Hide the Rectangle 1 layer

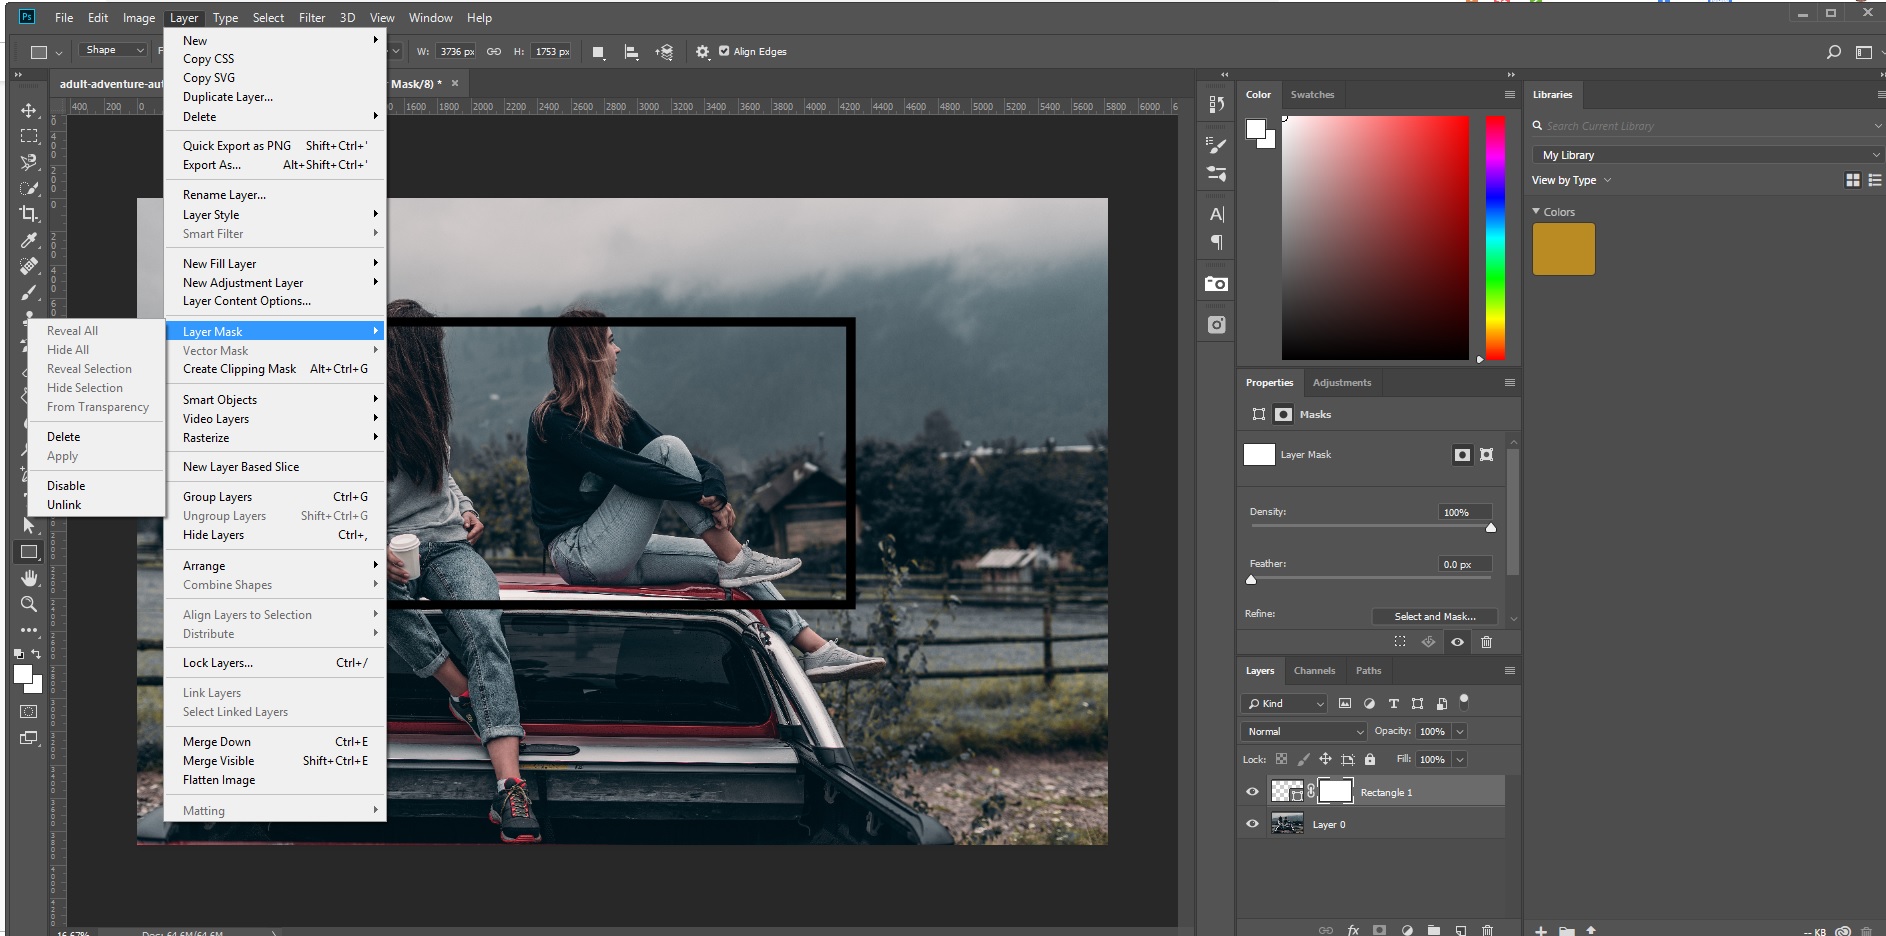(1252, 792)
